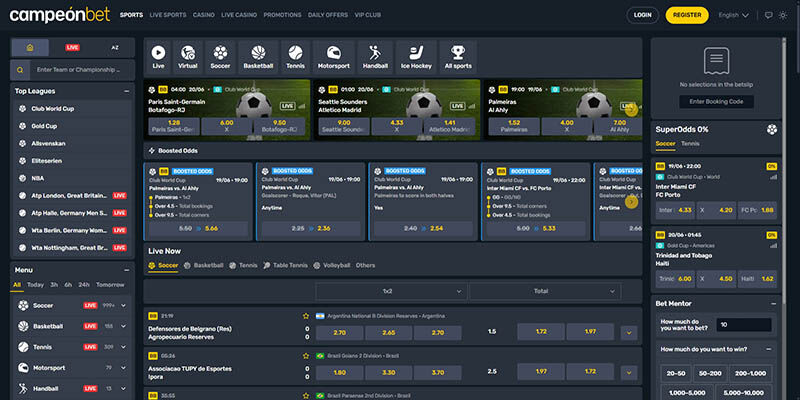The height and width of the screenshot is (400, 800).
Task: Bet on Paris Saint-Germain at 1.28
Action: coord(174,126)
